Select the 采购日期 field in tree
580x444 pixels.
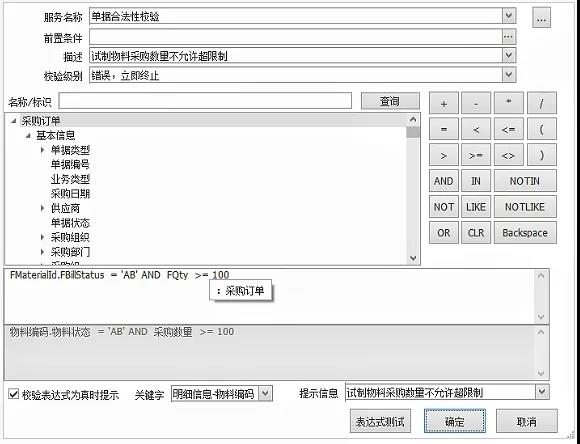(x=70, y=194)
